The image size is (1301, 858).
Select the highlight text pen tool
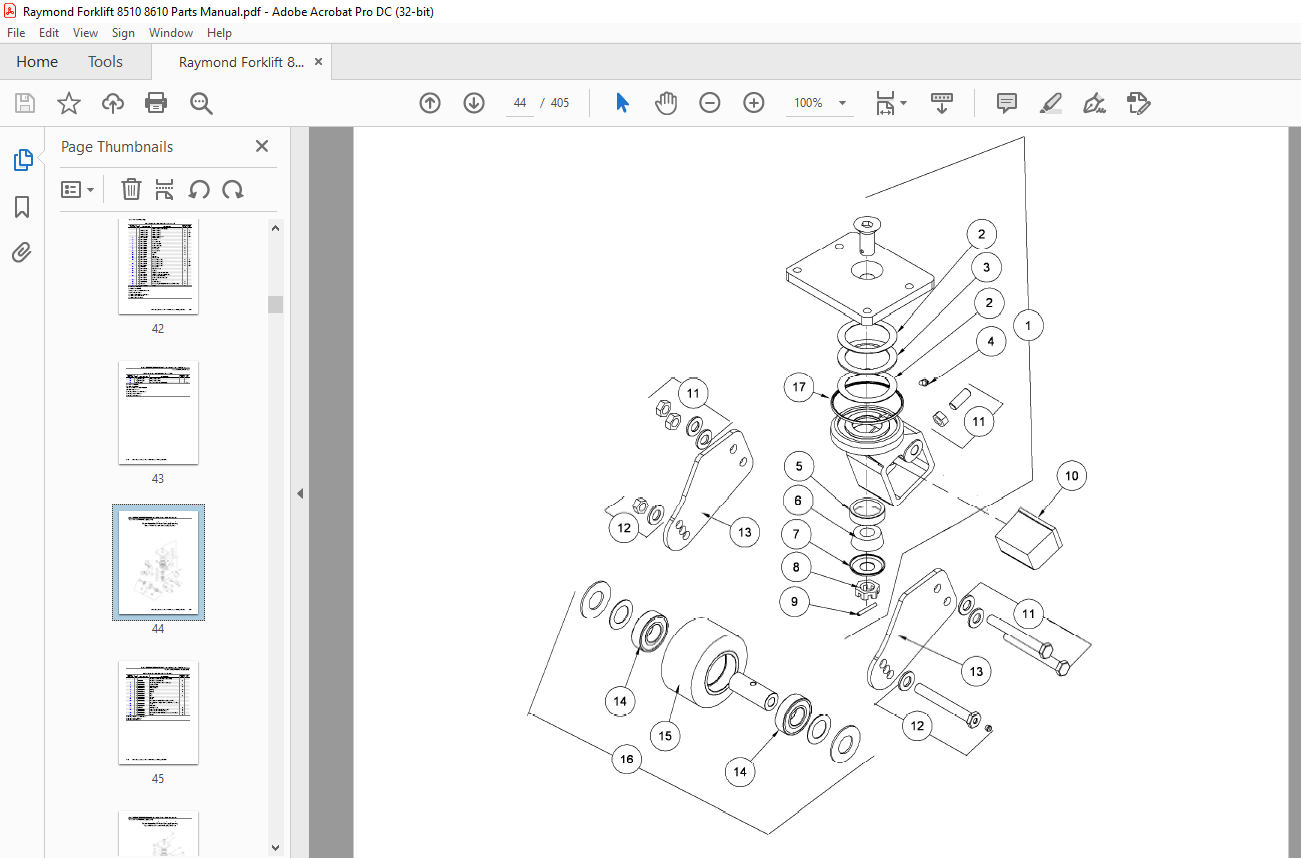click(1050, 103)
